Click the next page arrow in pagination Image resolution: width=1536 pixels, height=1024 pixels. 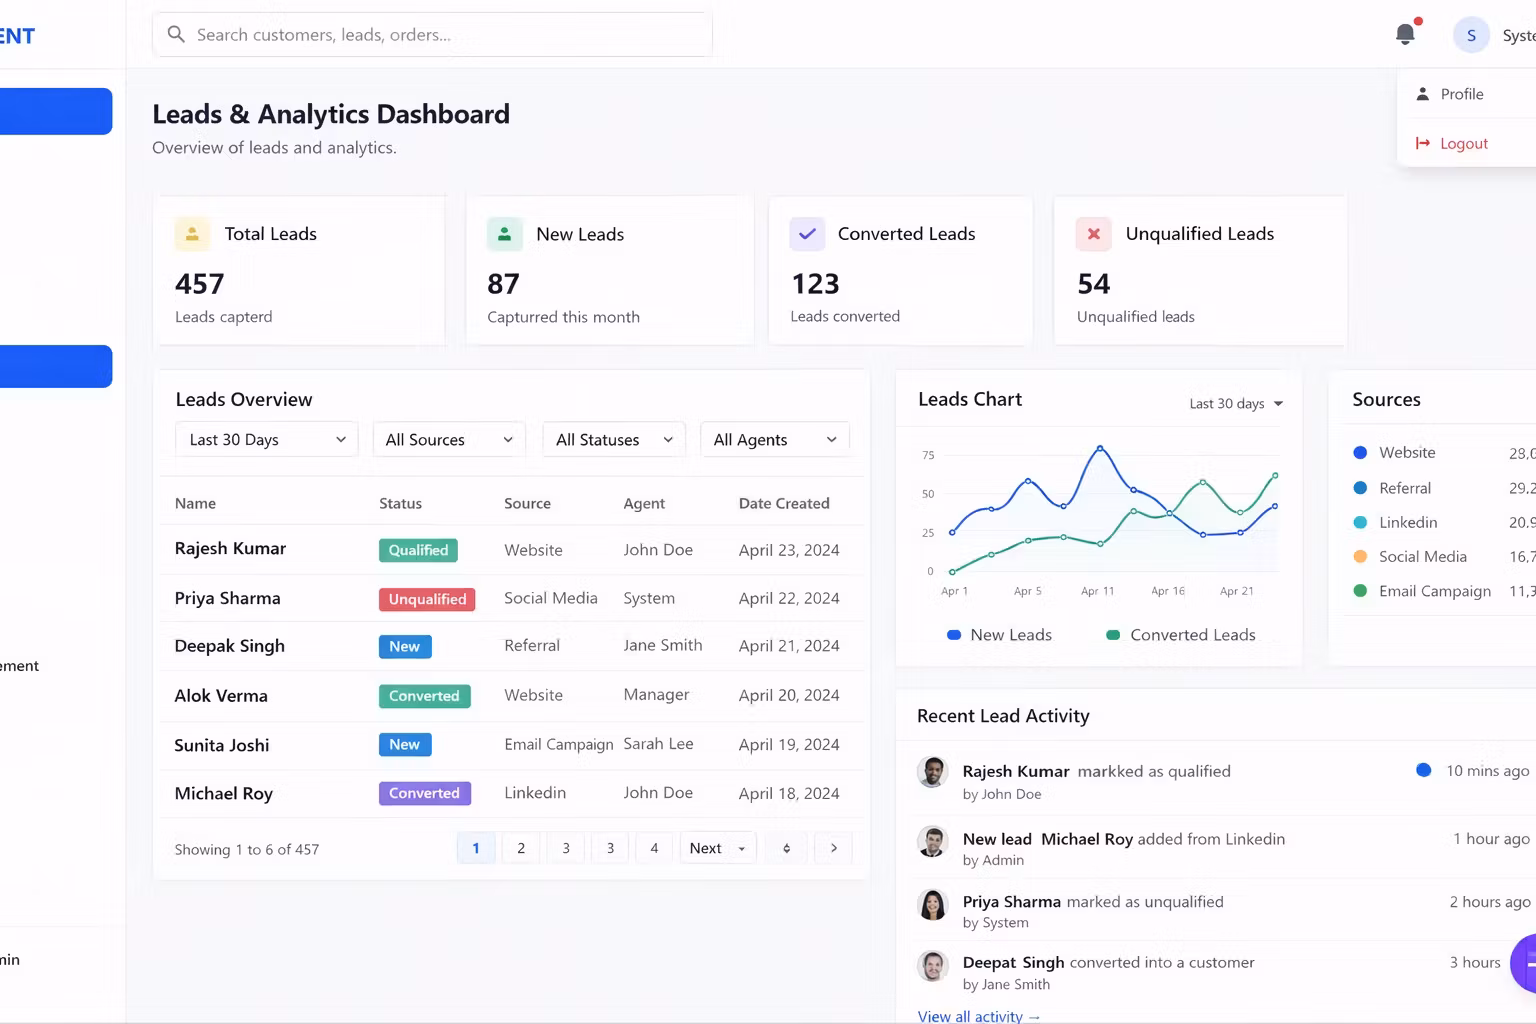[x=833, y=848]
